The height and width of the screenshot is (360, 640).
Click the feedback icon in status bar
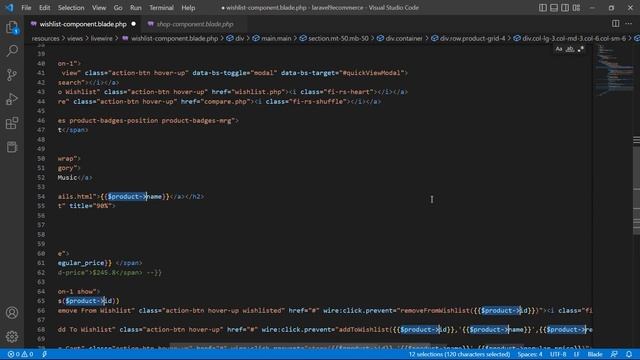[x=614, y=354]
